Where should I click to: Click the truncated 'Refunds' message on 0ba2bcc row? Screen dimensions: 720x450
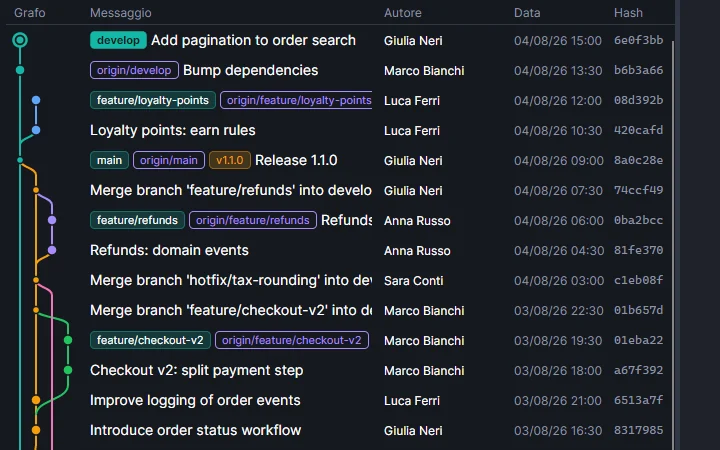click(347, 220)
